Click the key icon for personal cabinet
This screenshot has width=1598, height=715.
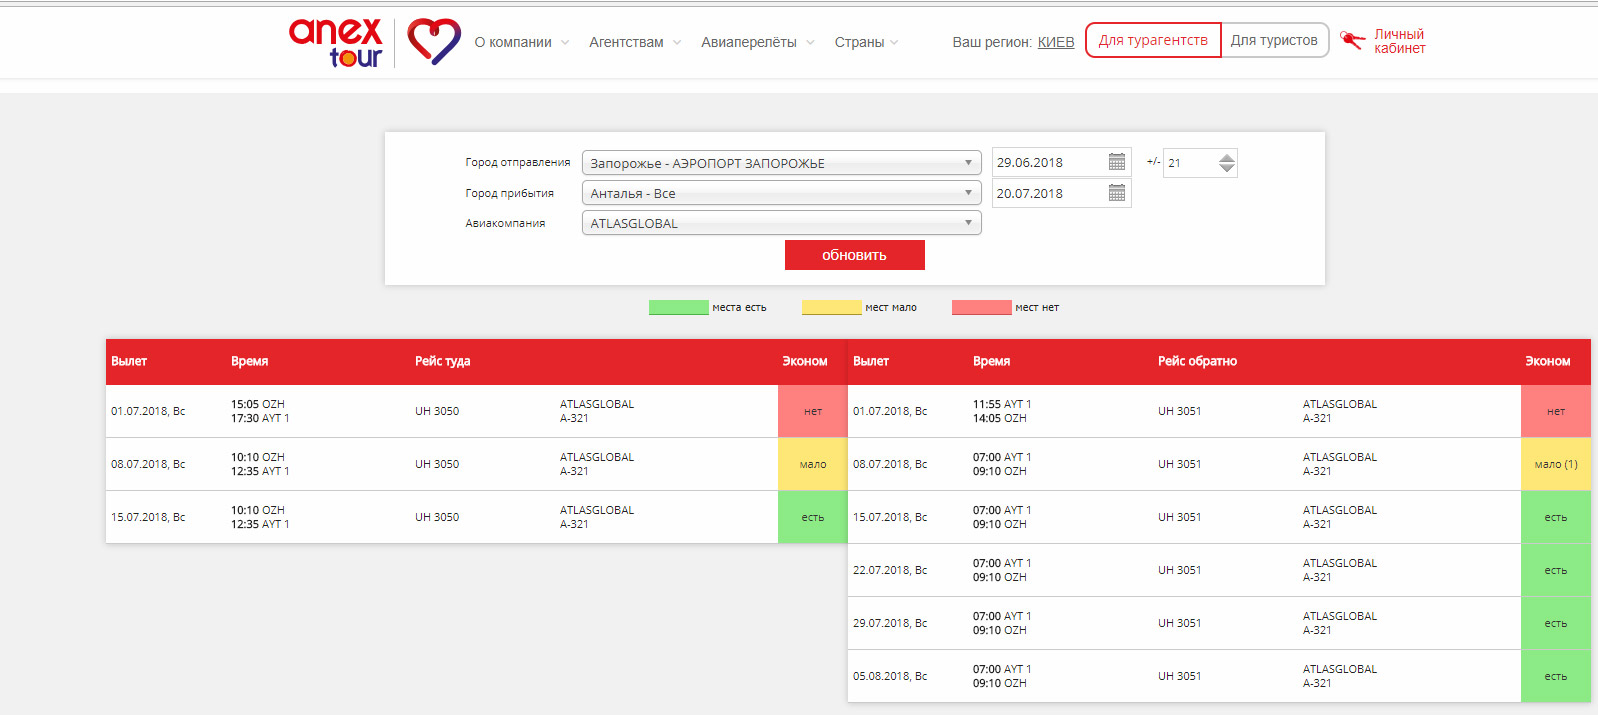tap(1352, 40)
